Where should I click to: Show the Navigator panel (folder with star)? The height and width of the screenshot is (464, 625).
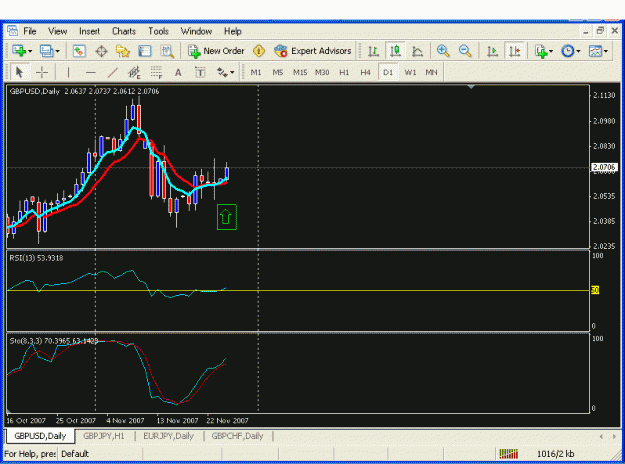pos(123,51)
